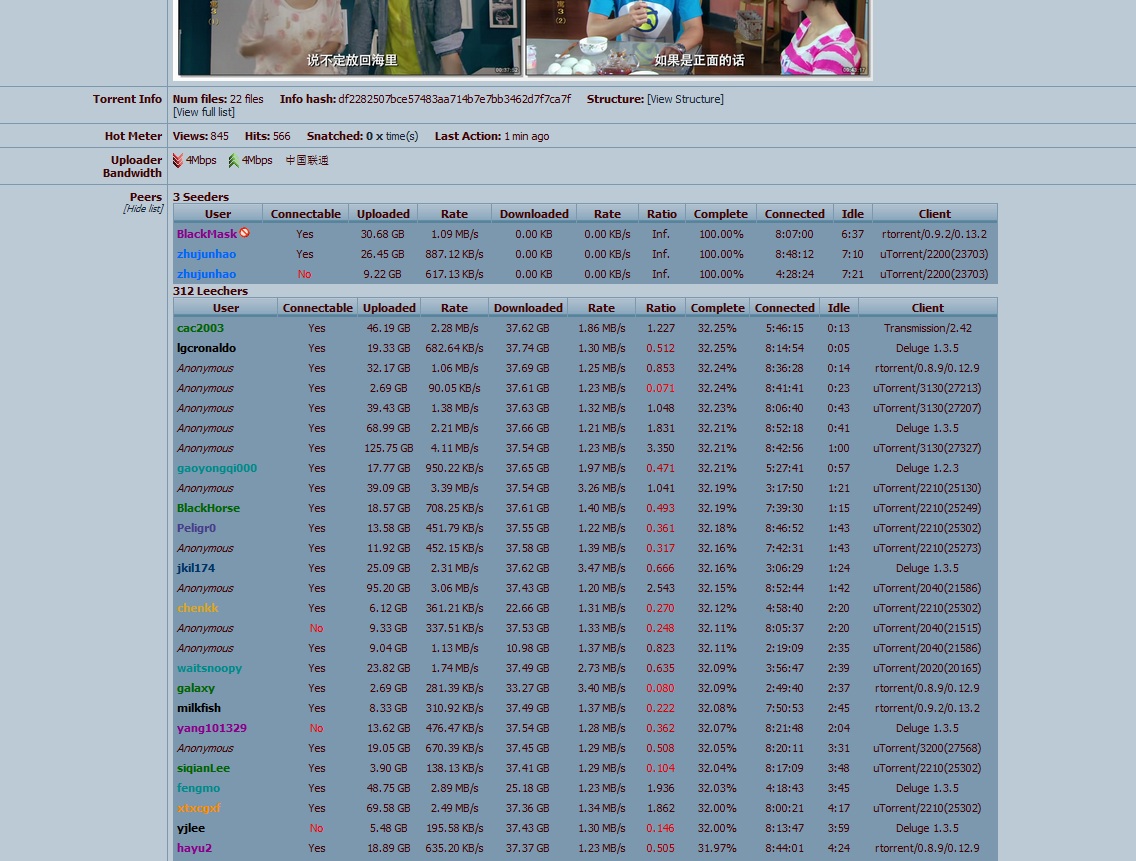Open the yjlee user profile
This screenshot has height=861, width=1136.
click(x=191, y=828)
